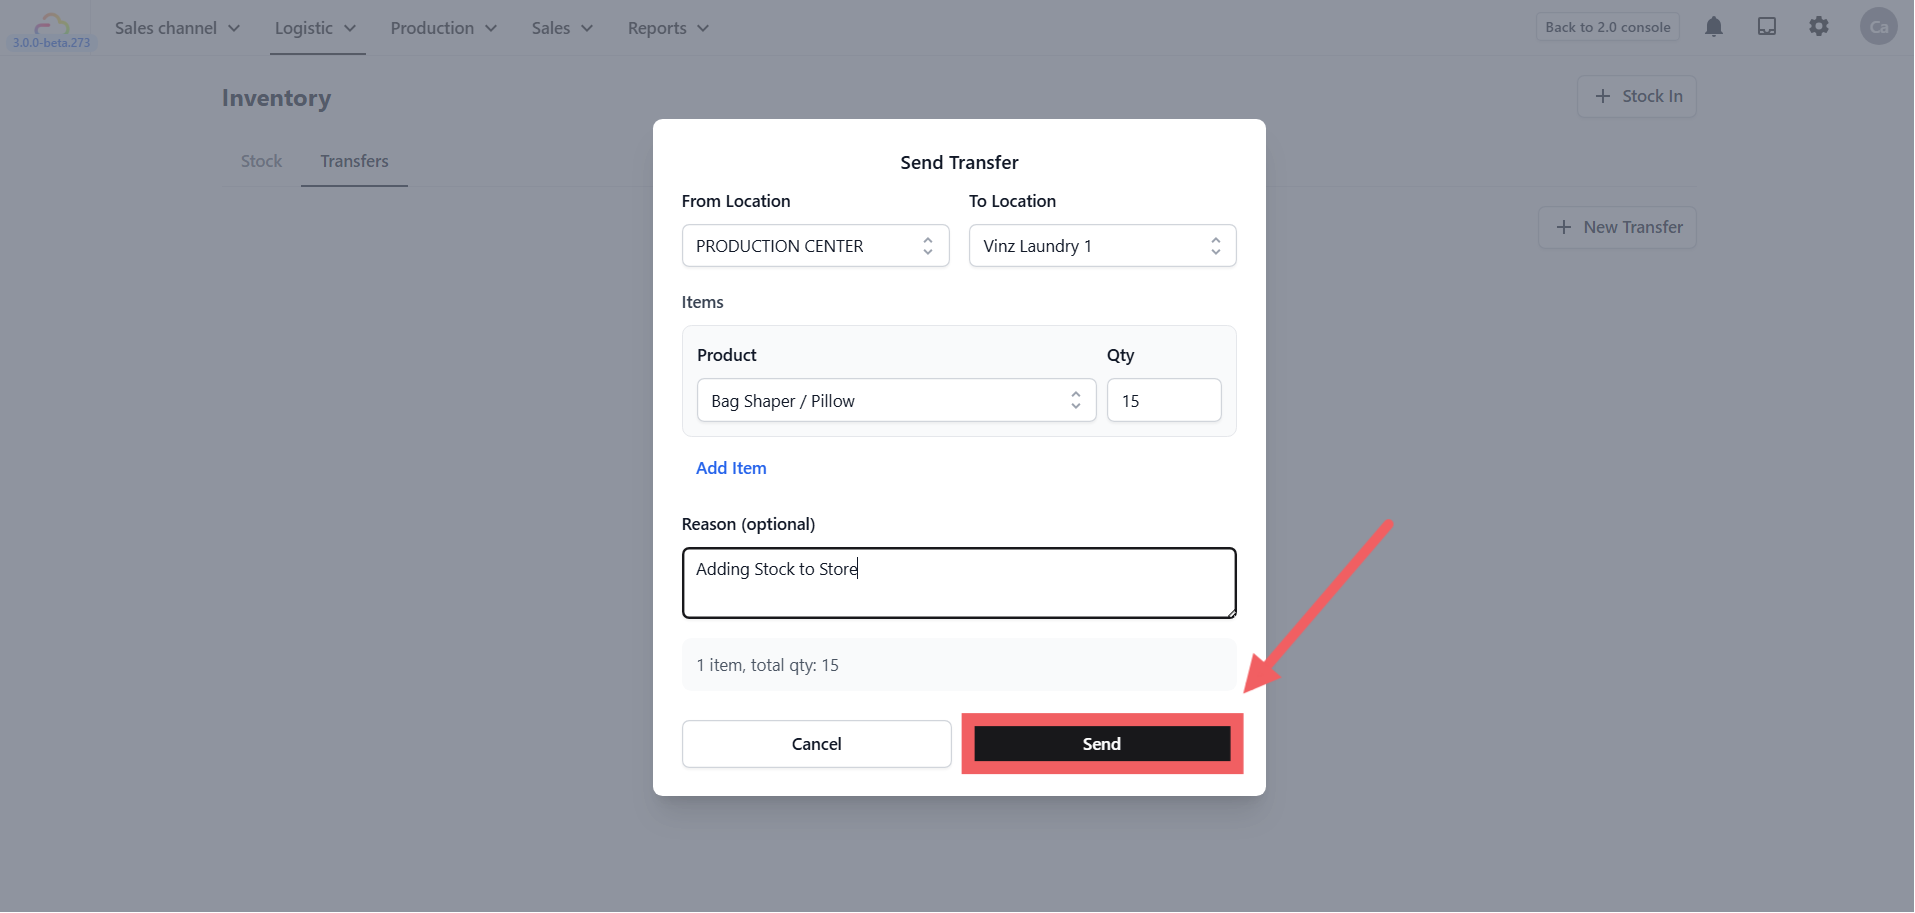The width and height of the screenshot is (1915, 913).
Task: Open the notifications bell icon
Action: 1713,27
